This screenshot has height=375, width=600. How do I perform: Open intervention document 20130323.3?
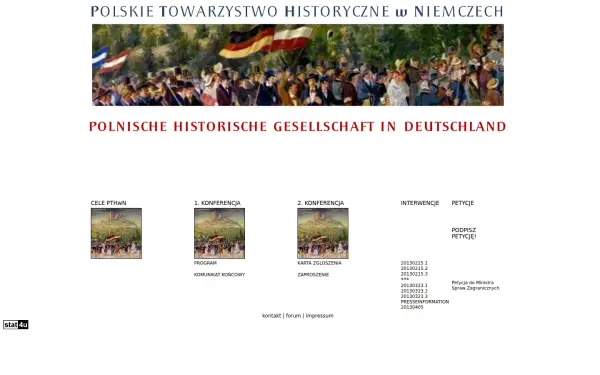[x=414, y=297]
